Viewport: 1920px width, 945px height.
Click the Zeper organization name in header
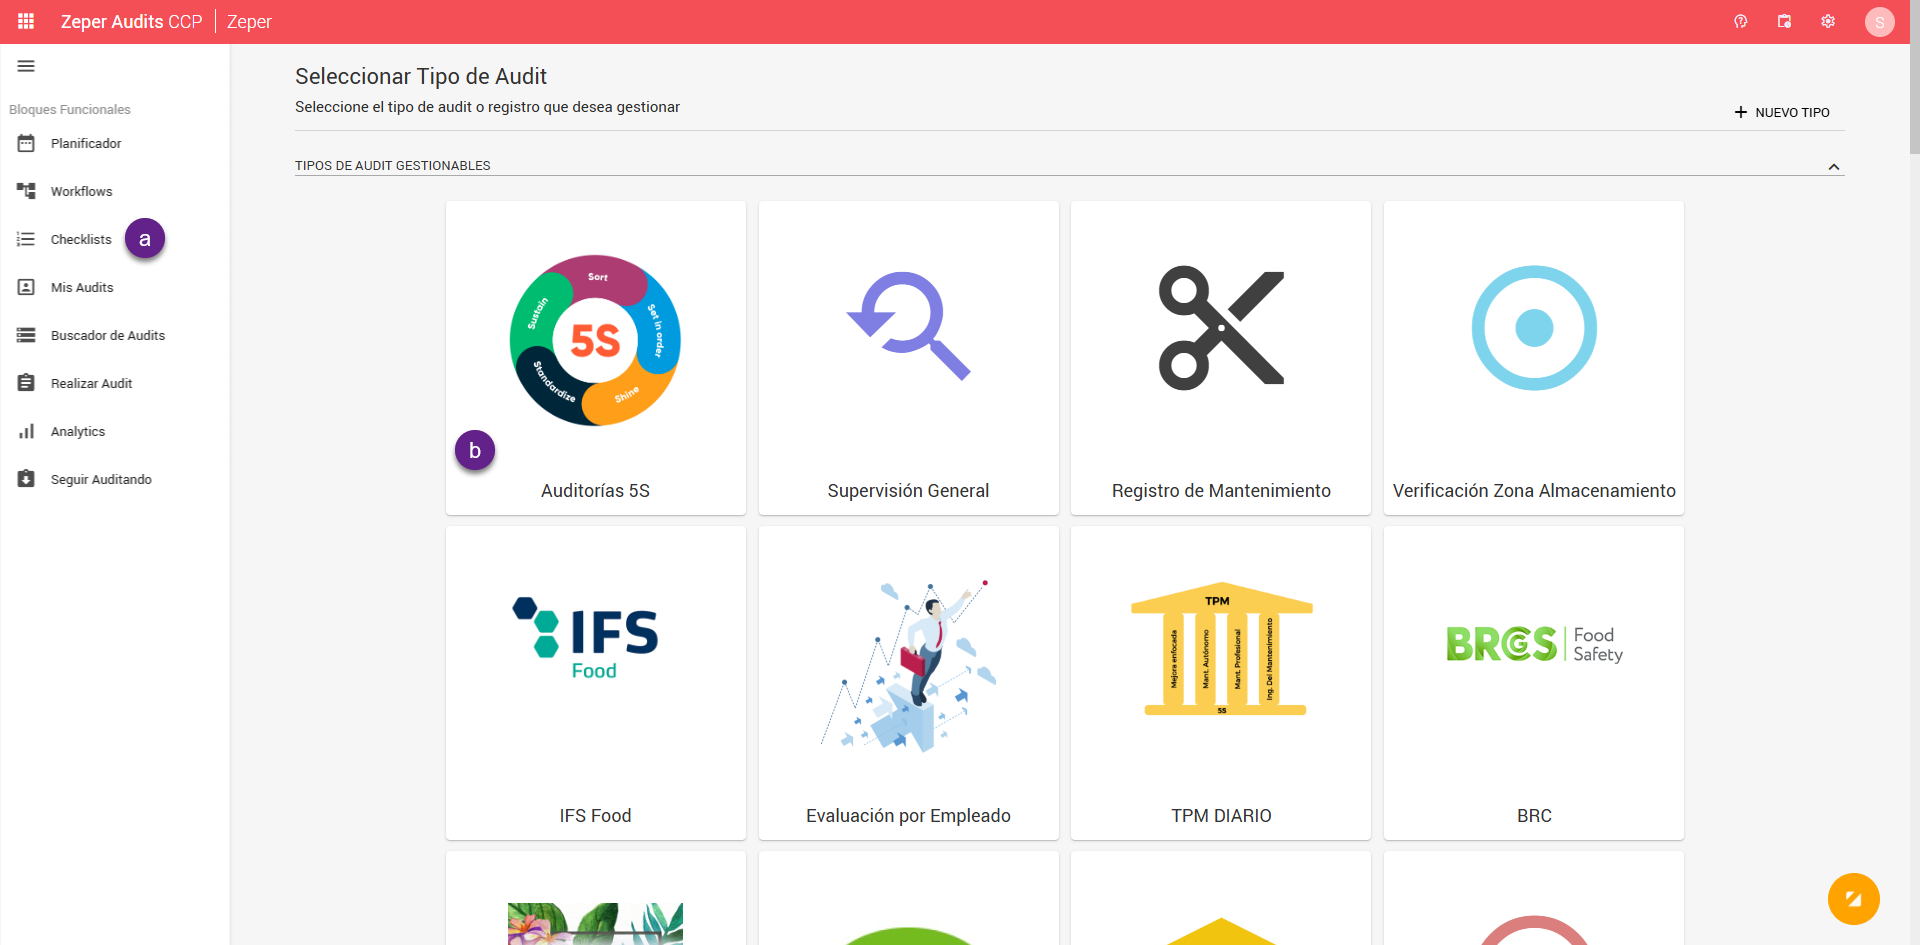(249, 22)
